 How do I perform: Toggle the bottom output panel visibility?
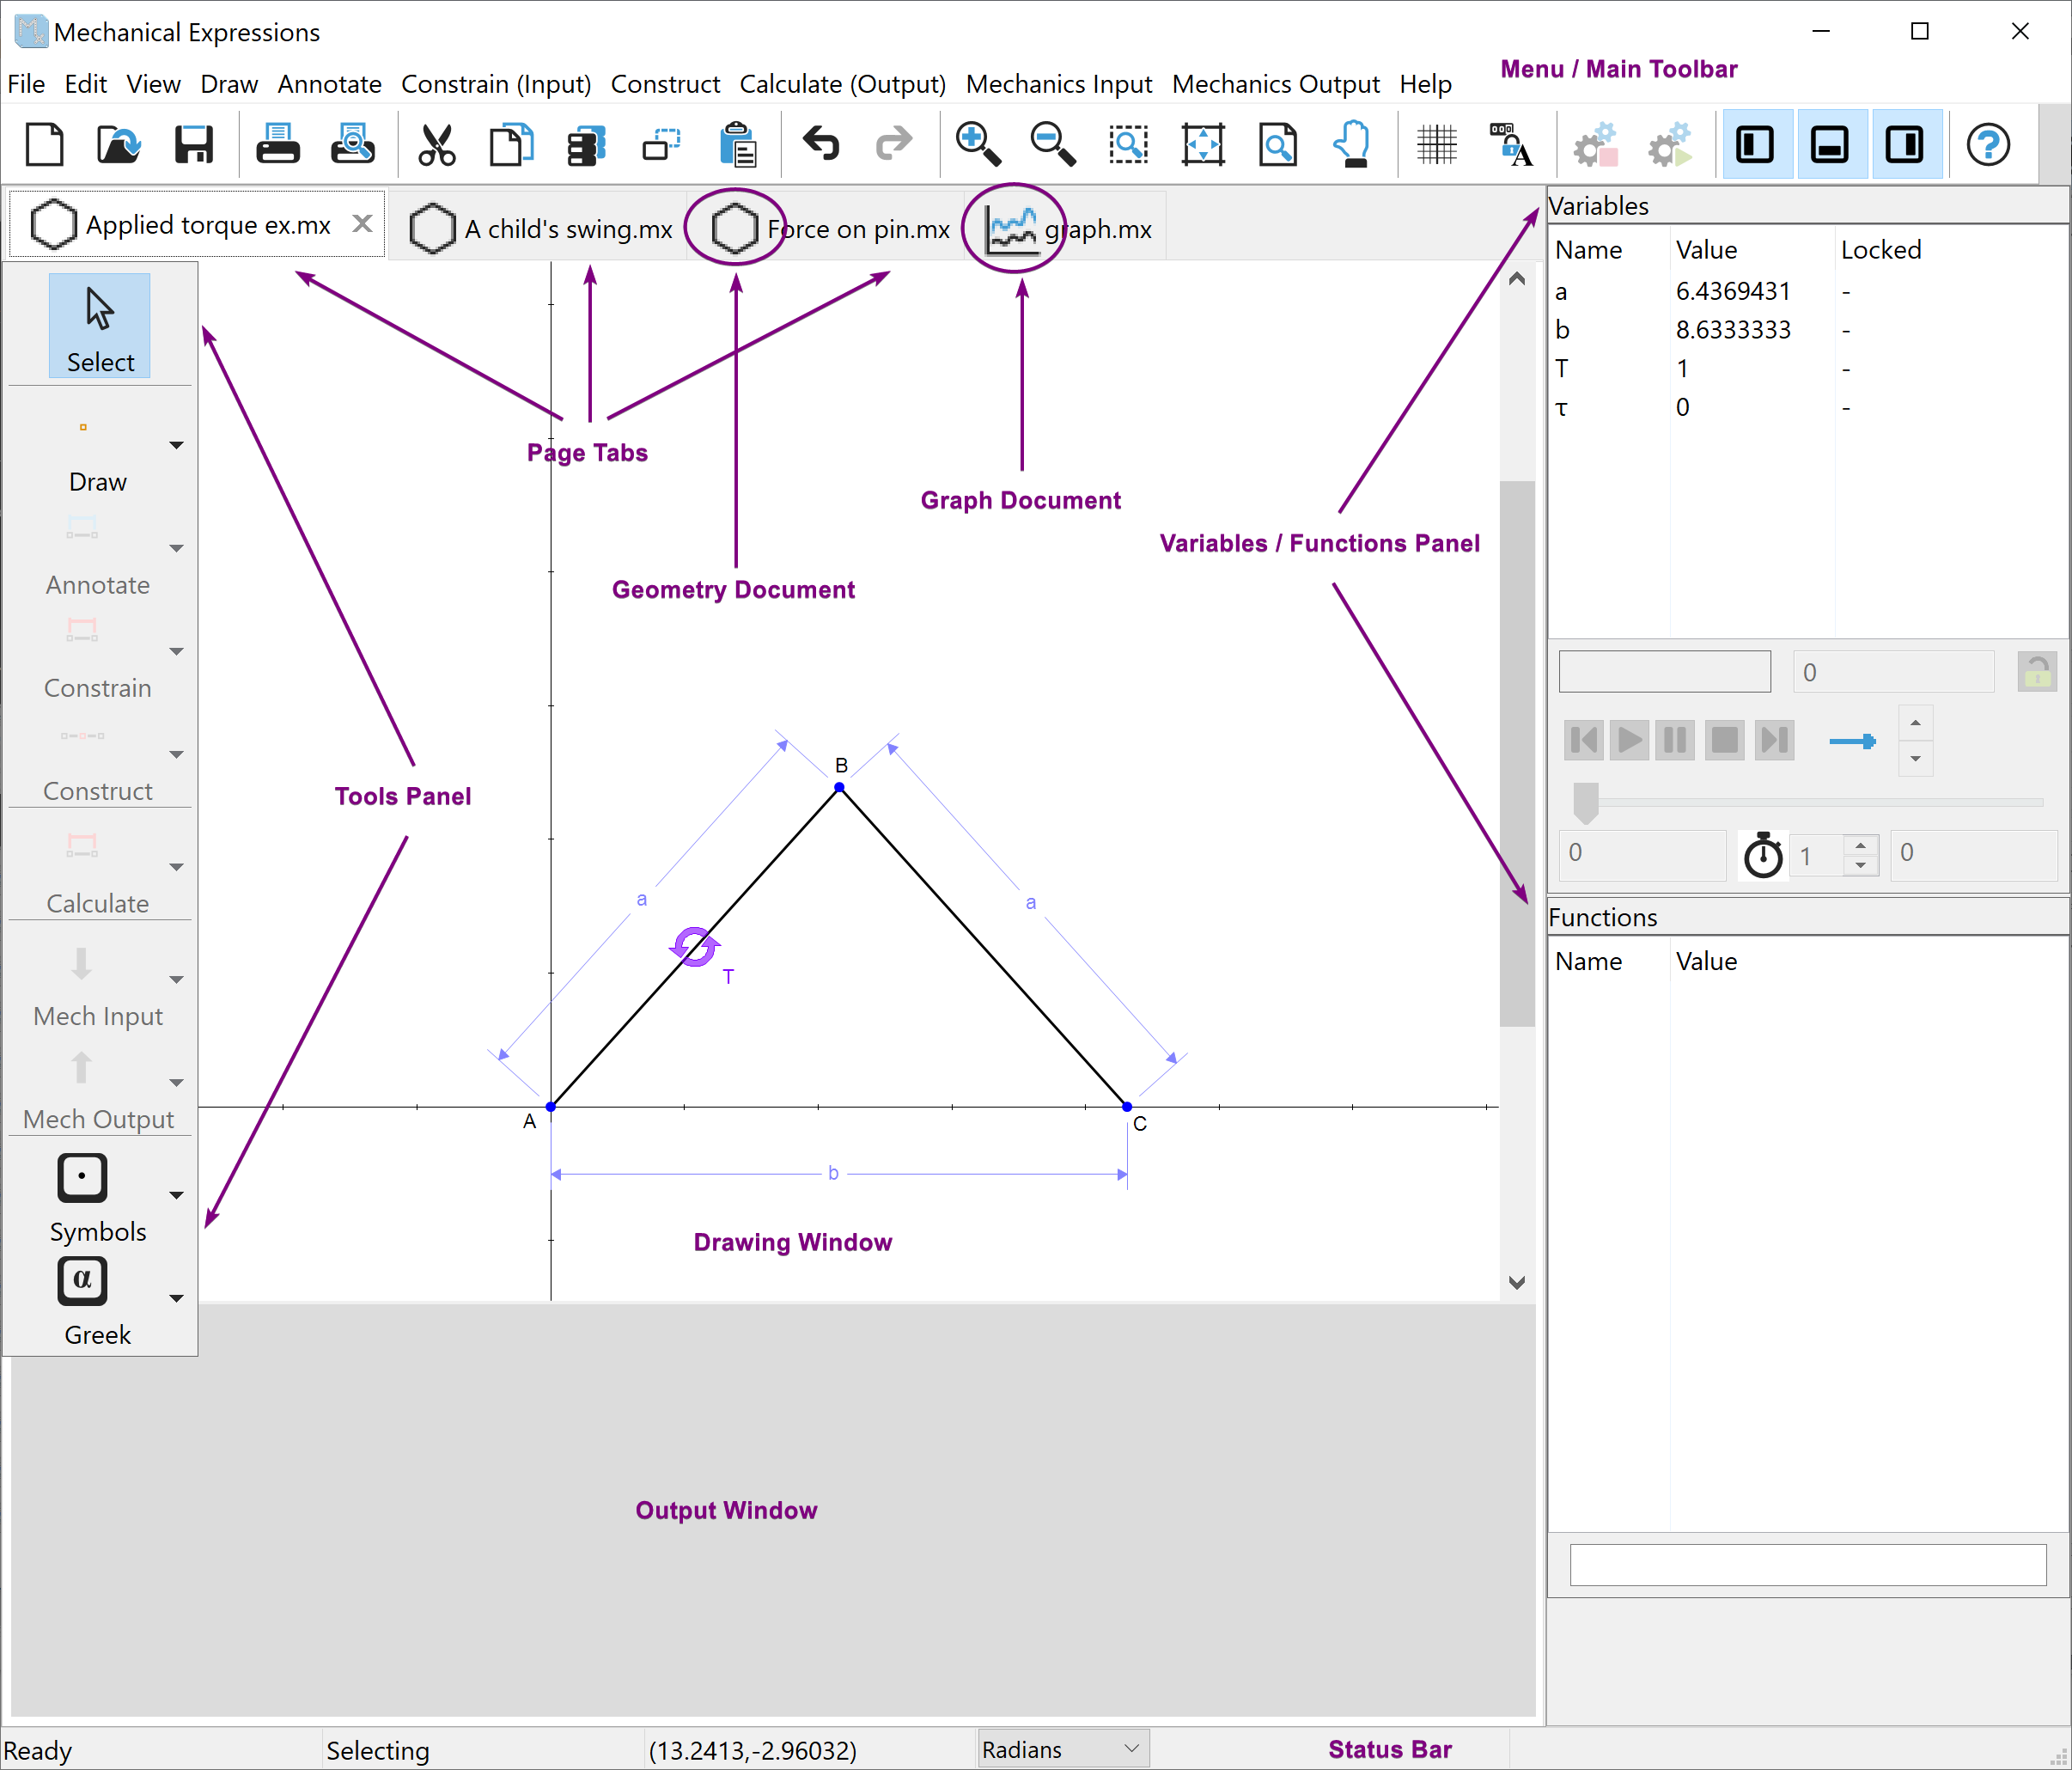(x=1830, y=145)
